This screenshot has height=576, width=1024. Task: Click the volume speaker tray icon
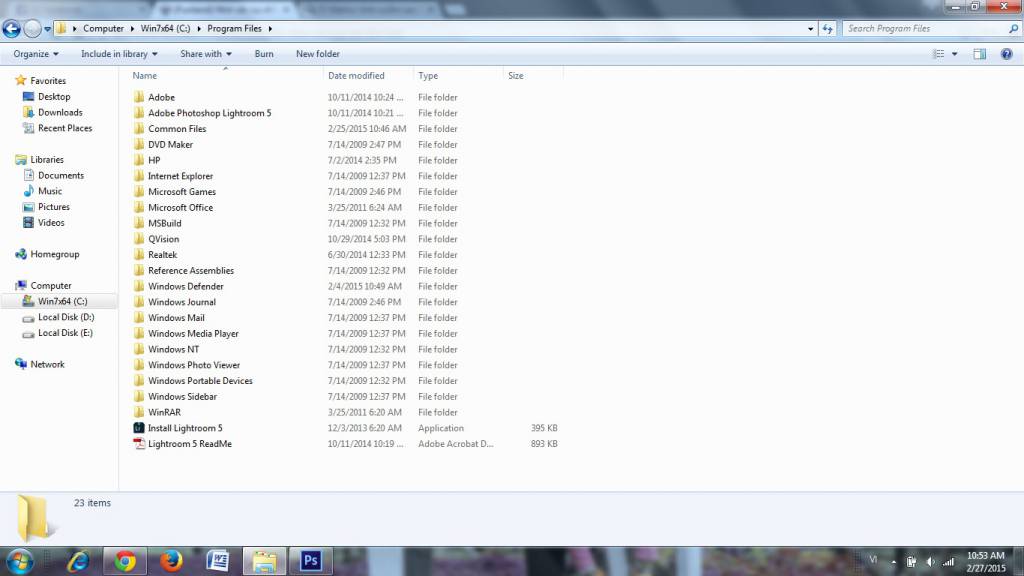(x=930, y=562)
